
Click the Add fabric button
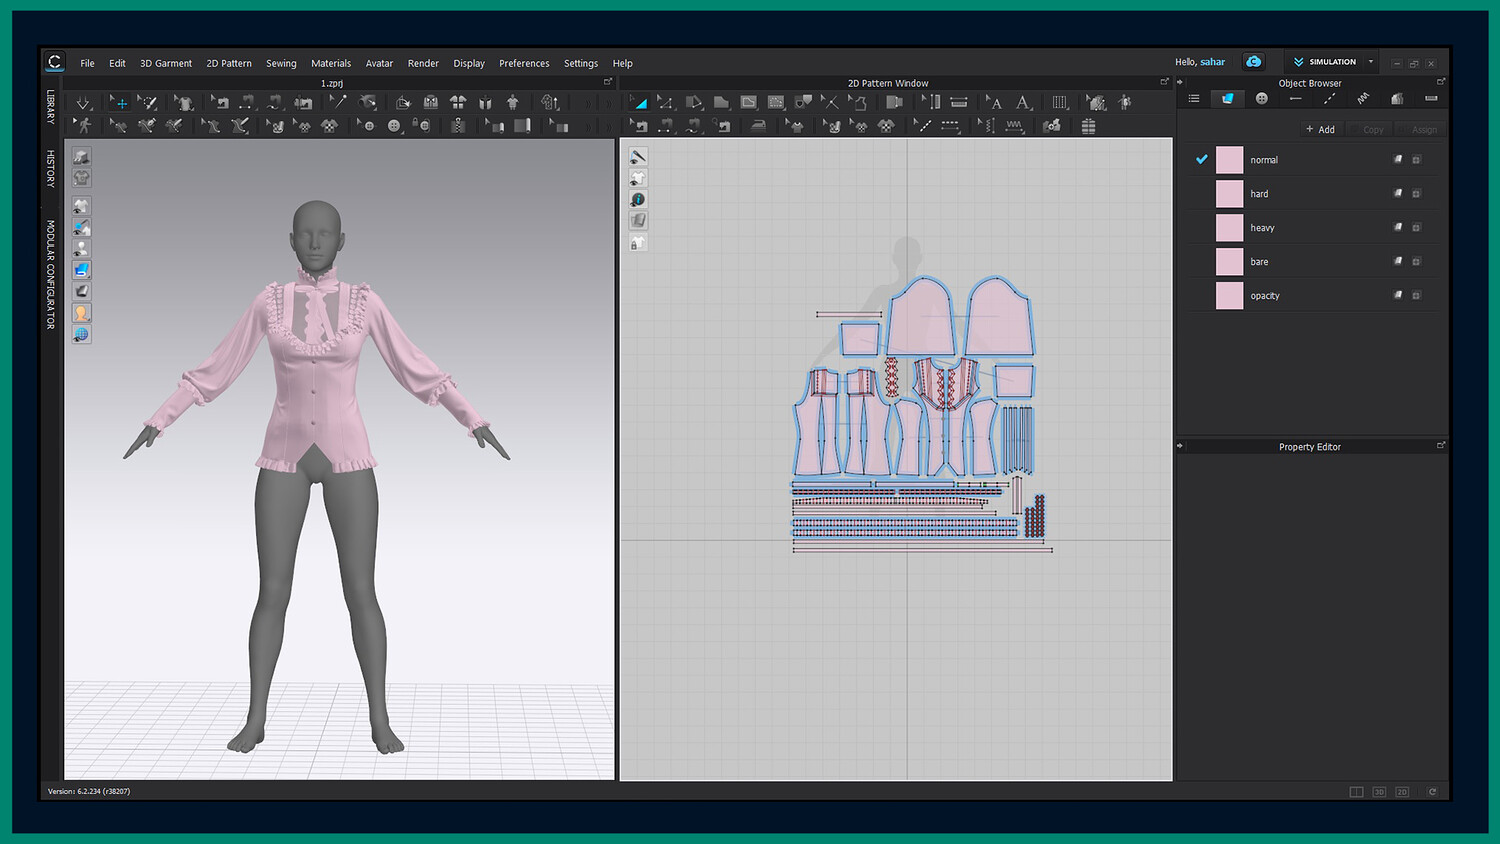click(x=1320, y=130)
